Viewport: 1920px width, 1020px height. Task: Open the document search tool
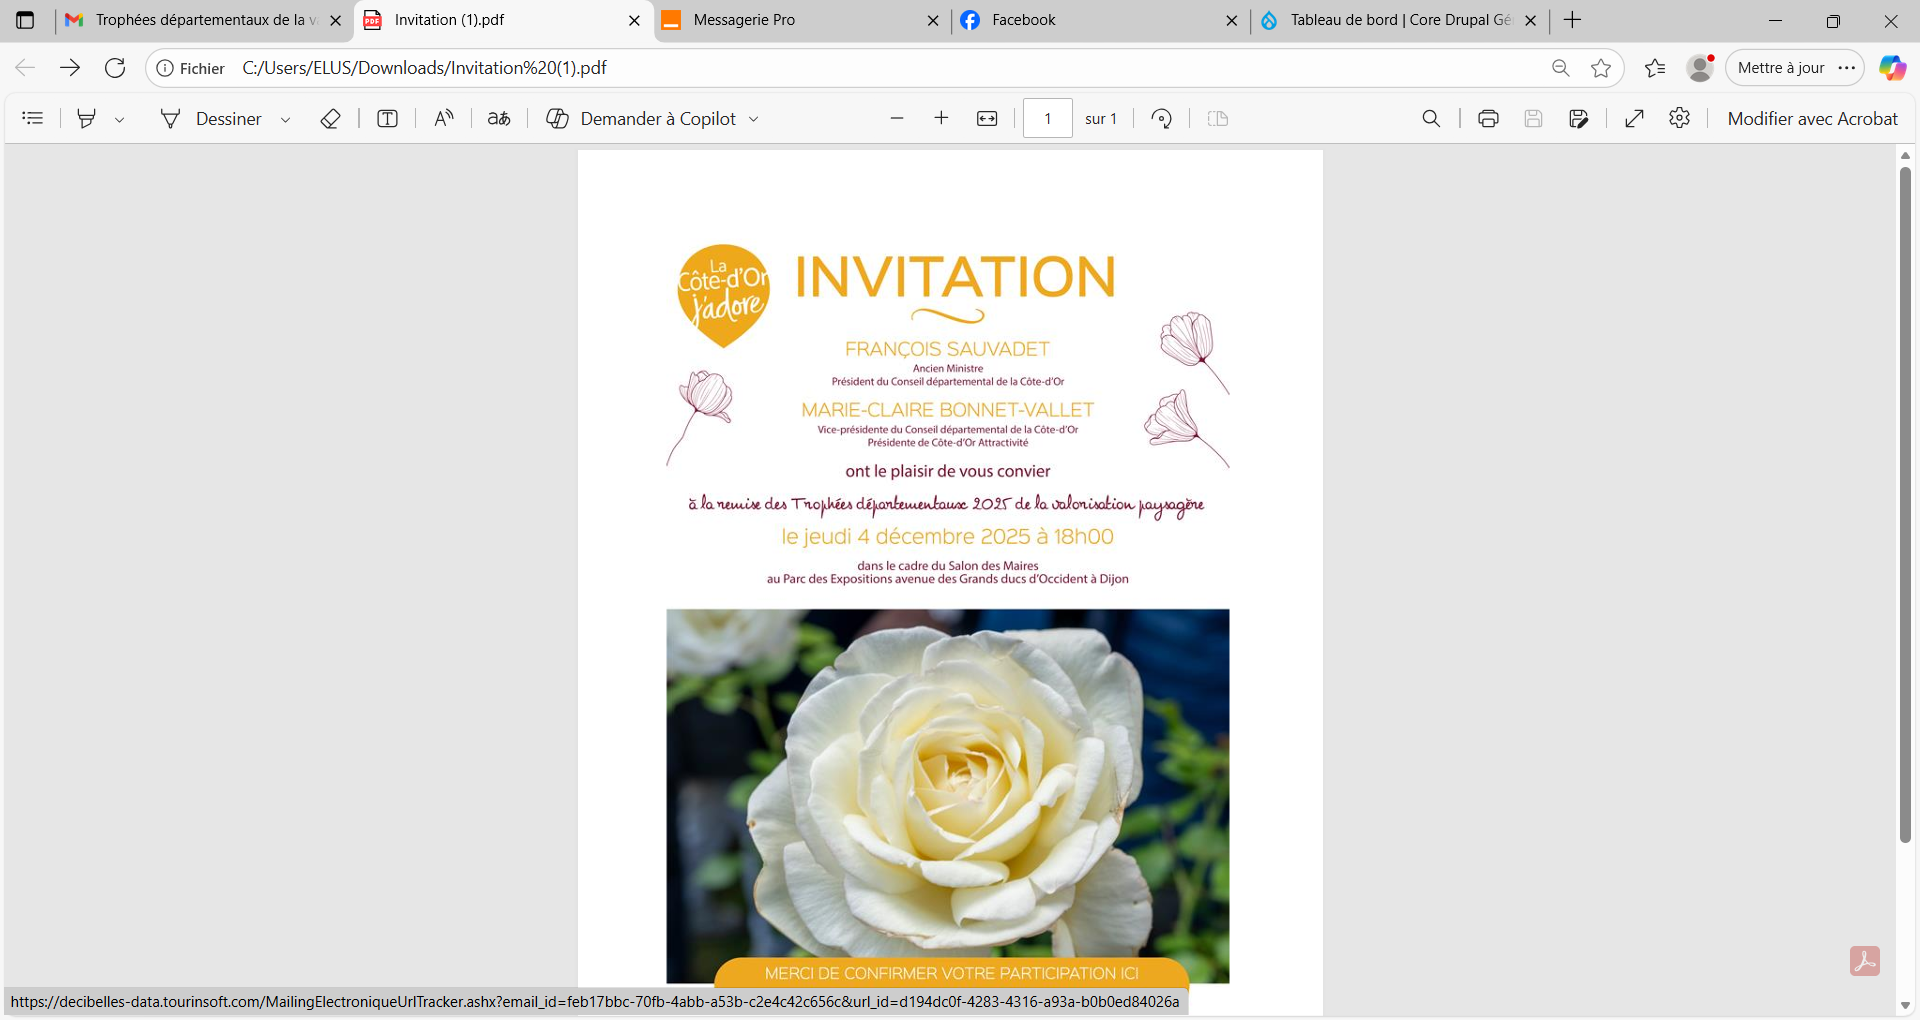(1431, 118)
